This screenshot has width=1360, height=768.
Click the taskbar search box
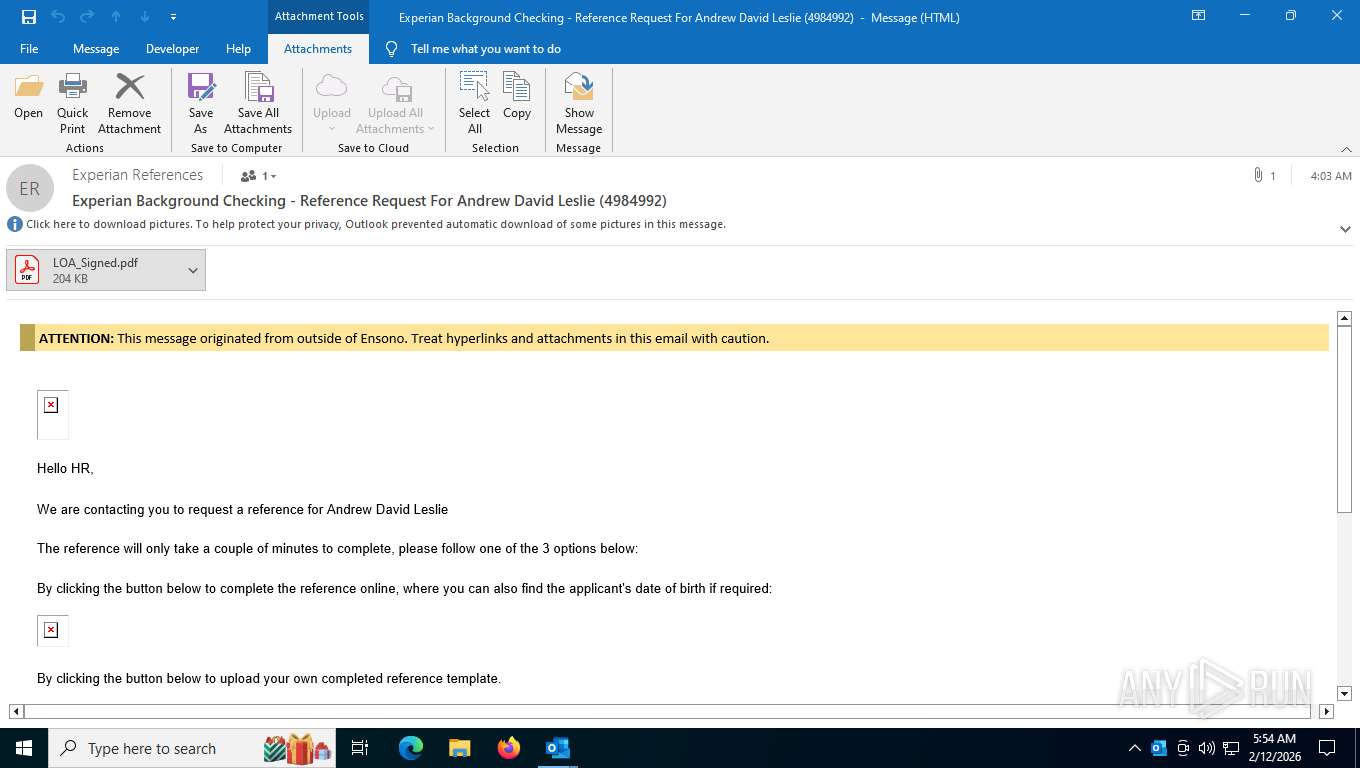point(192,748)
